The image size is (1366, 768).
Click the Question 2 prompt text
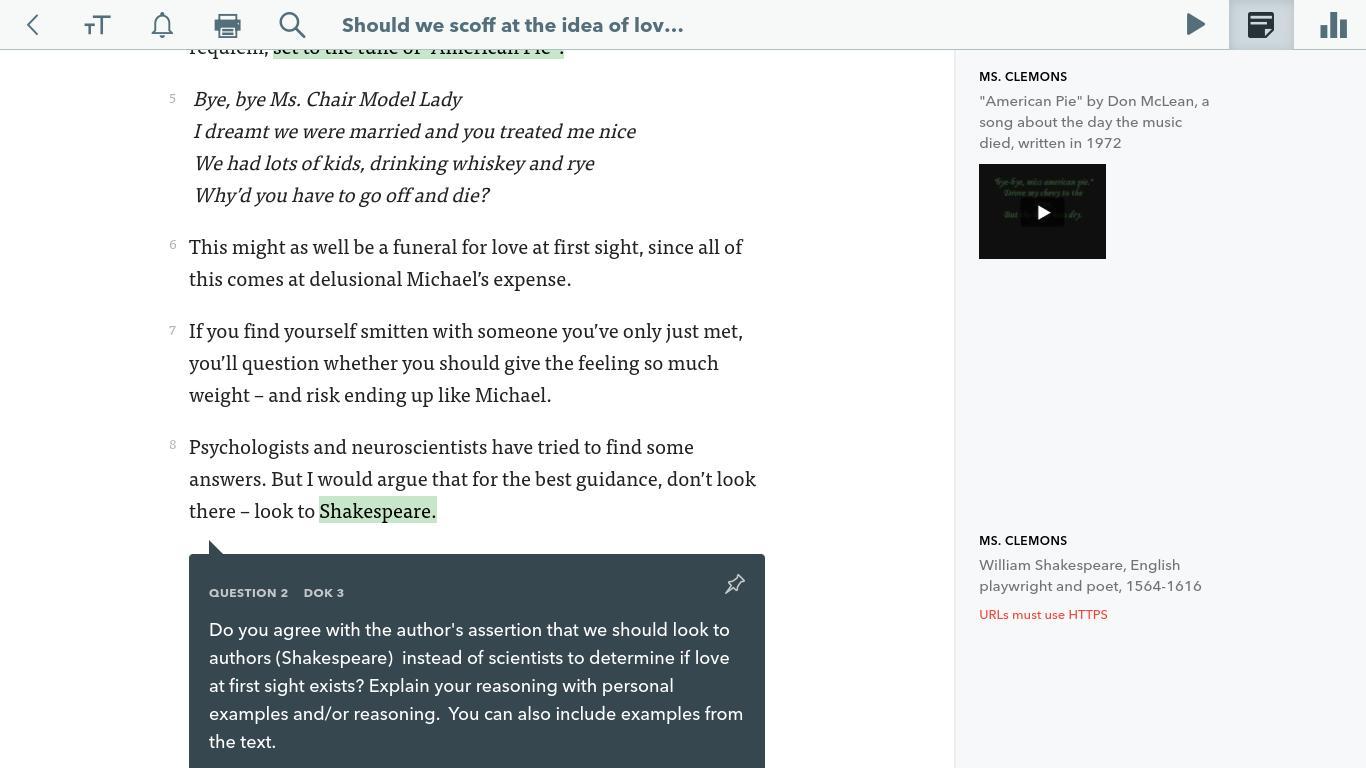(476, 686)
